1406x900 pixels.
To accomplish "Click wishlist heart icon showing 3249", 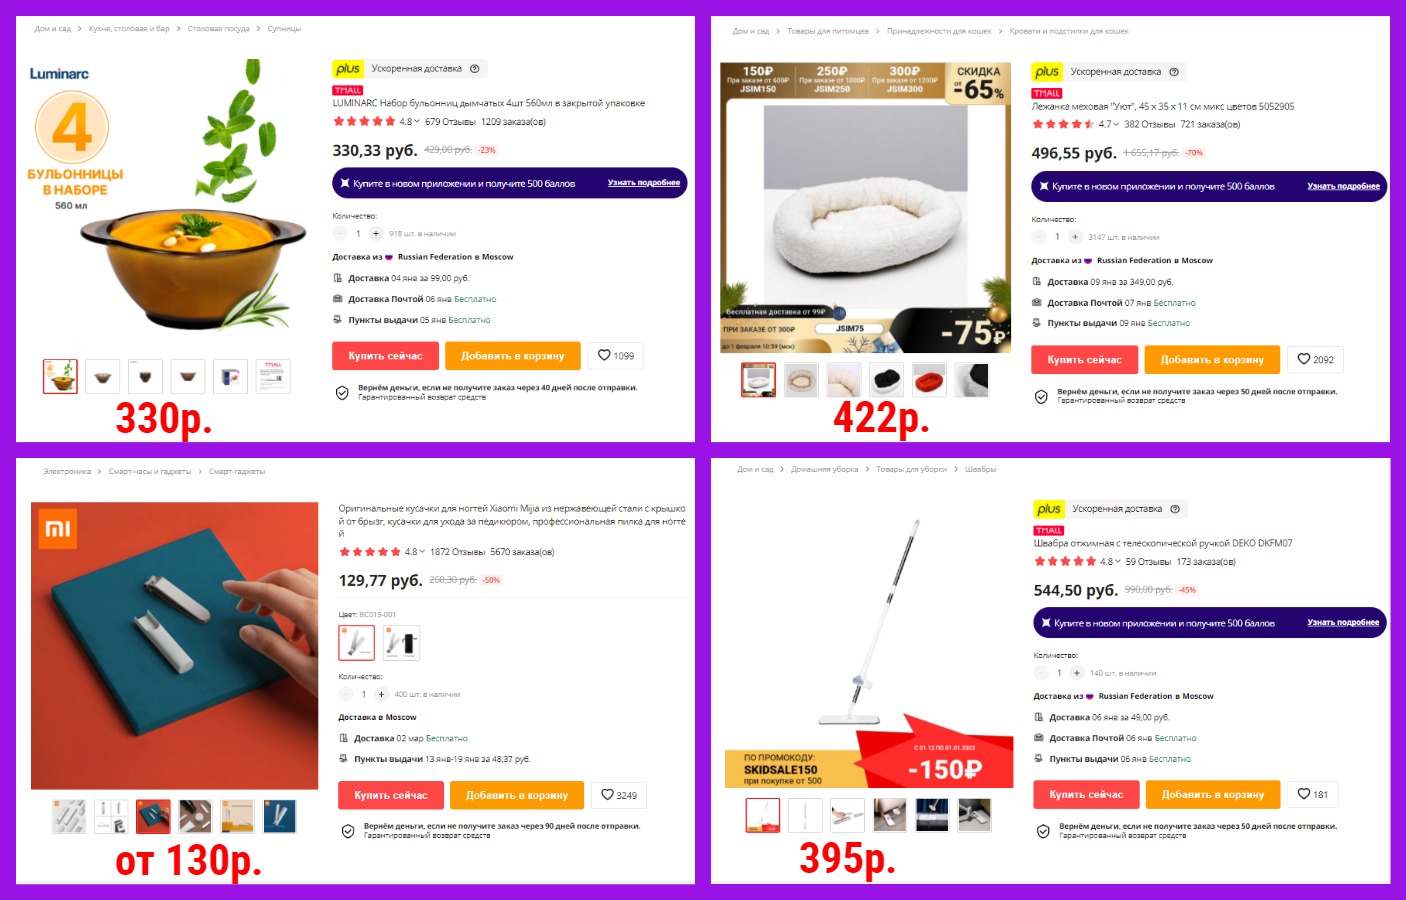I will pyautogui.click(x=619, y=795).
